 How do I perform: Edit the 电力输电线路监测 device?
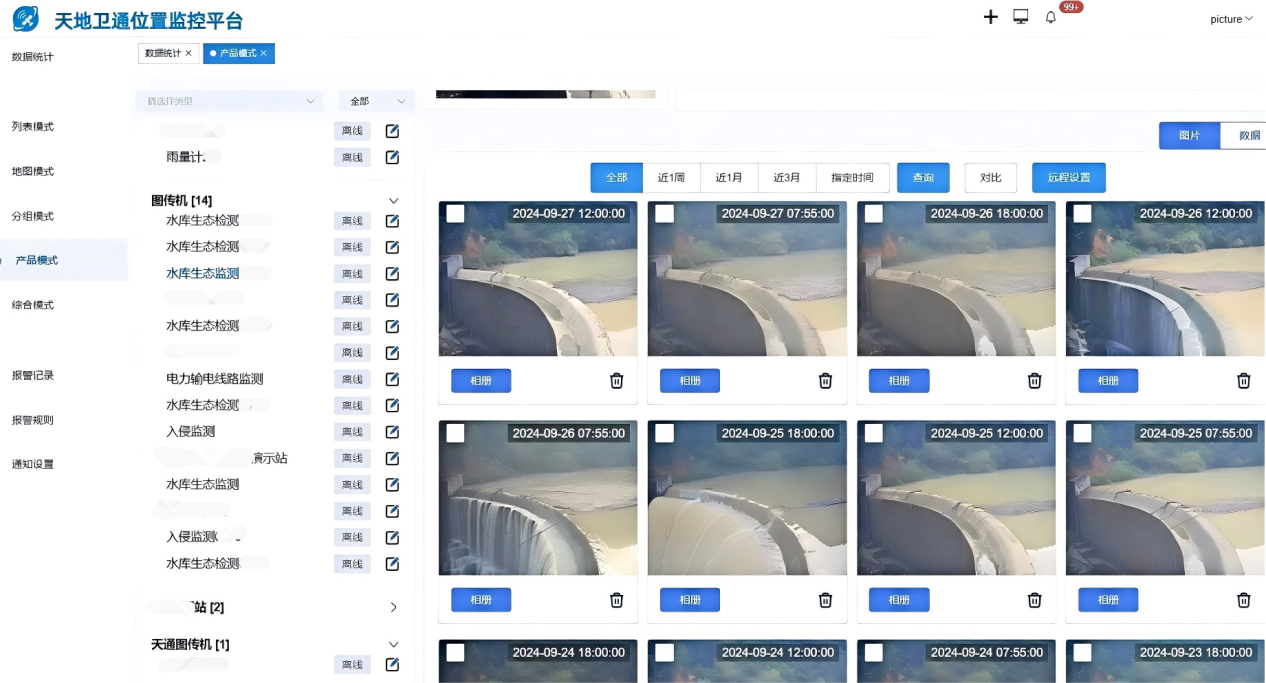pyautogui.click(x=392, y=379)
